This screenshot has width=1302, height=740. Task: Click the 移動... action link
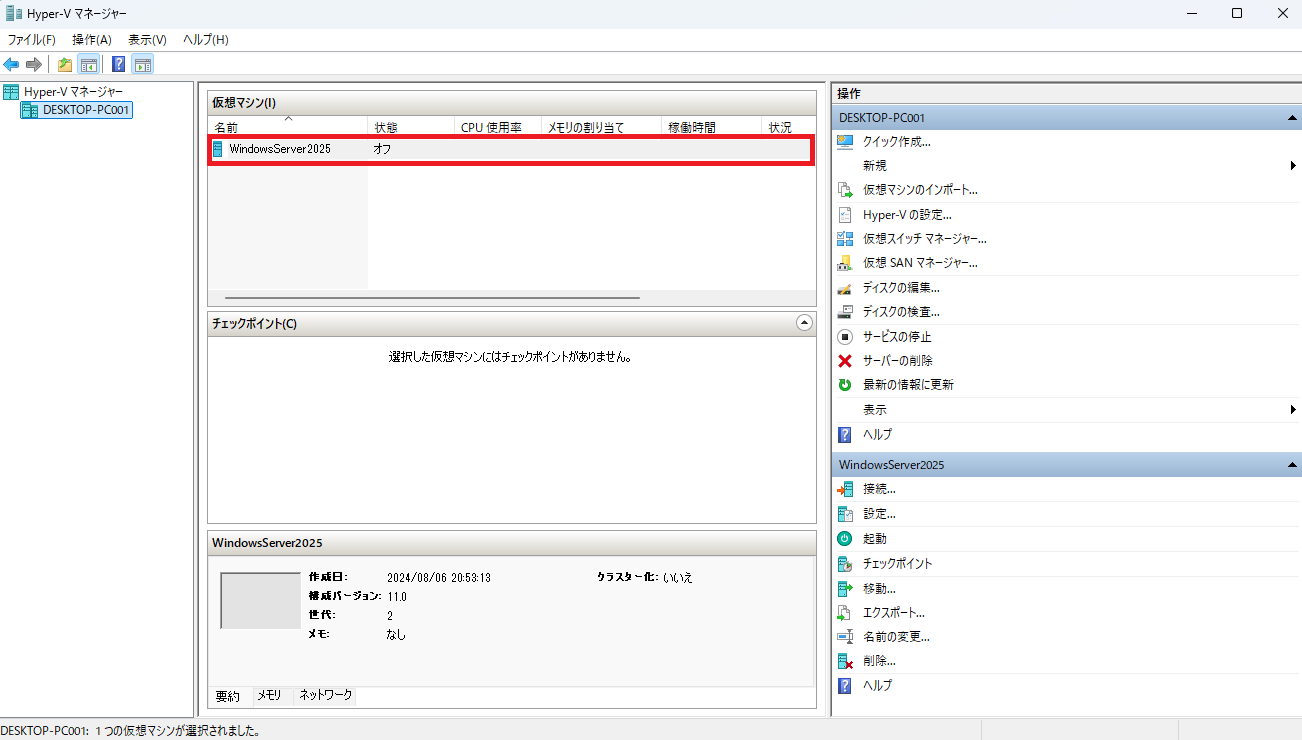point(879,588)
